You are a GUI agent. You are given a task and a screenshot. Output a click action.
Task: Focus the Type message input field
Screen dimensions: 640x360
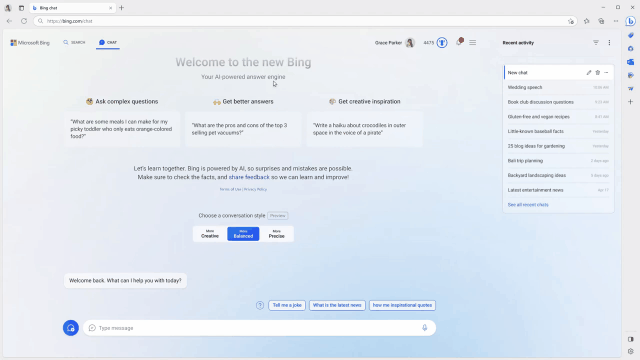pos(259,328)
